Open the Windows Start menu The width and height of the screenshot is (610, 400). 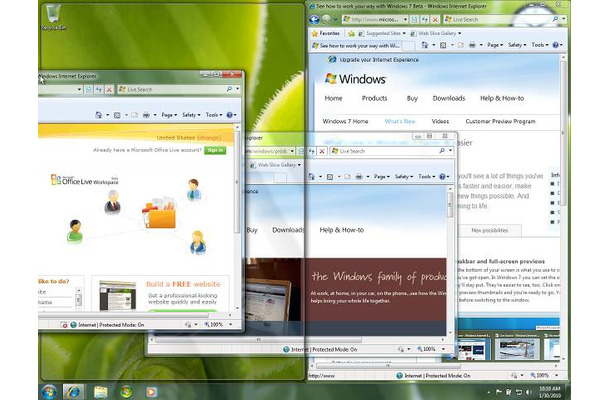[49, 392]
